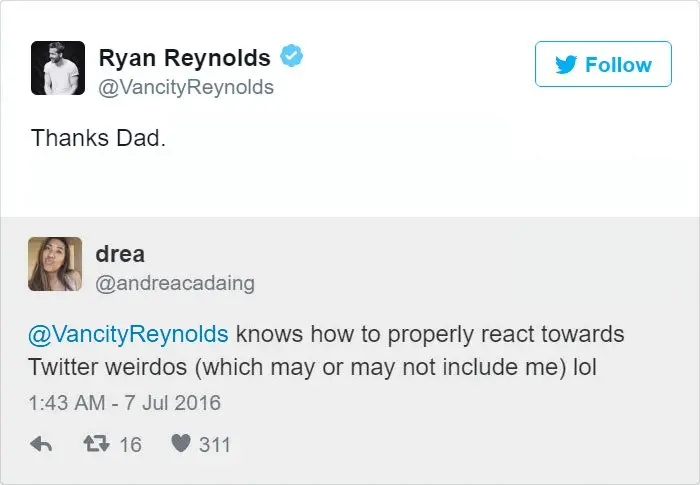Click the Twitter bird icon in Follow
This screenshot has width=700, height=485.
pos(566,65)
